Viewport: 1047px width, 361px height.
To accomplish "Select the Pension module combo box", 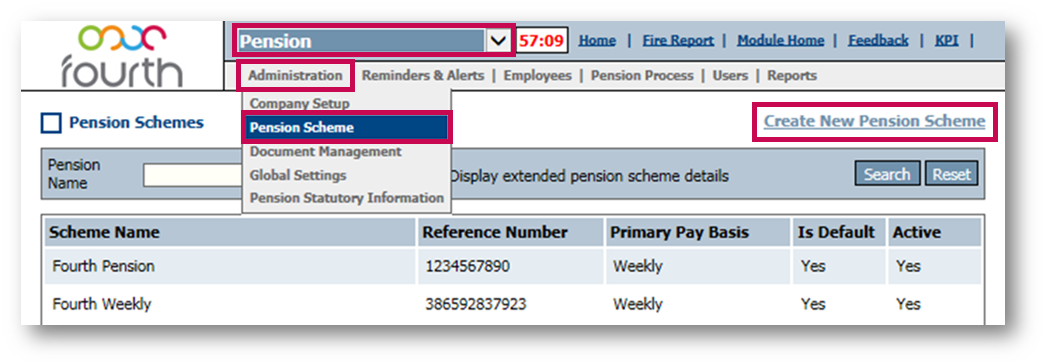I will point(373,41).
